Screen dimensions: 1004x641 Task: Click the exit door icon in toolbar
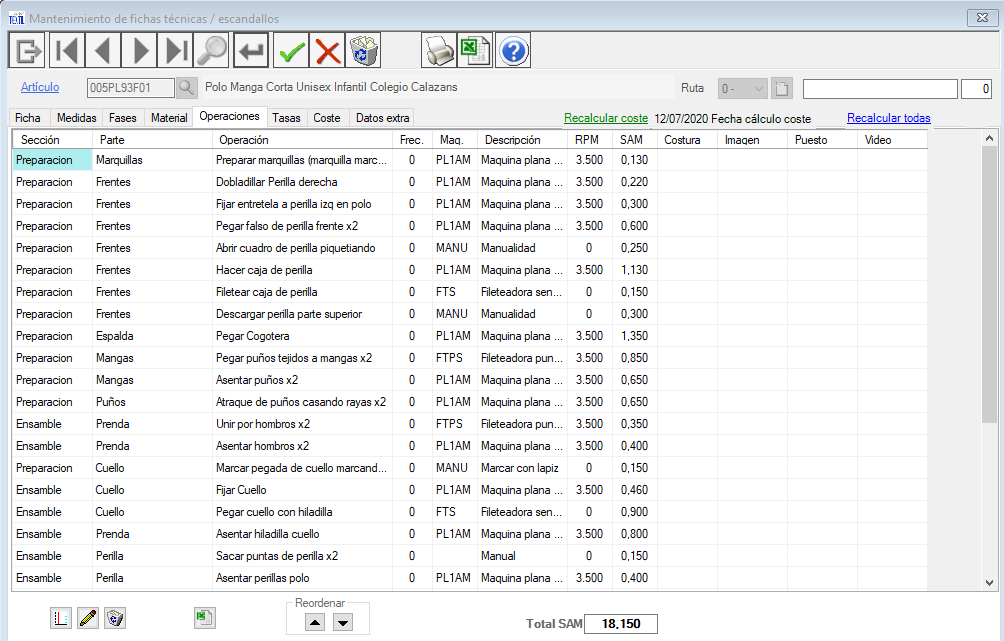tap(28, 49)
